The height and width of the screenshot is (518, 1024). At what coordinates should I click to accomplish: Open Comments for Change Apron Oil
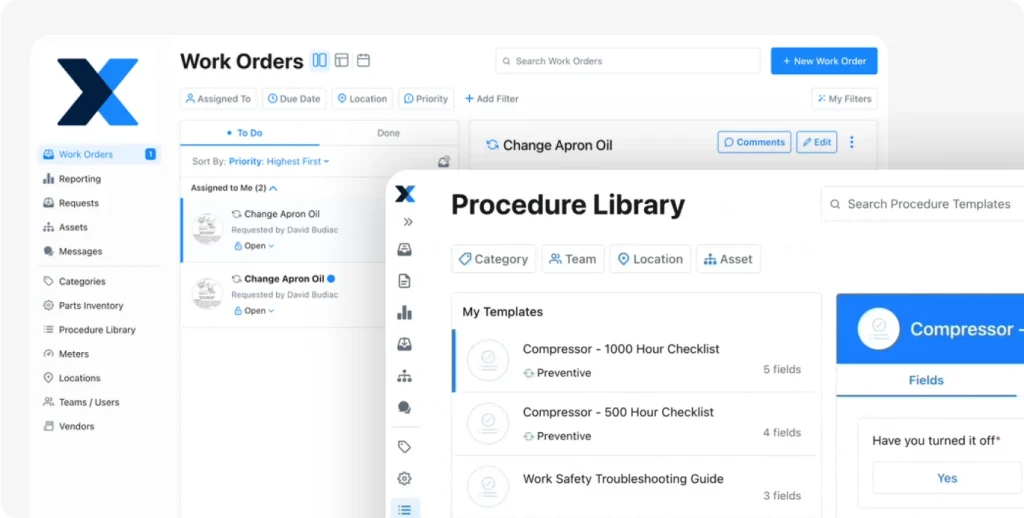754,142
